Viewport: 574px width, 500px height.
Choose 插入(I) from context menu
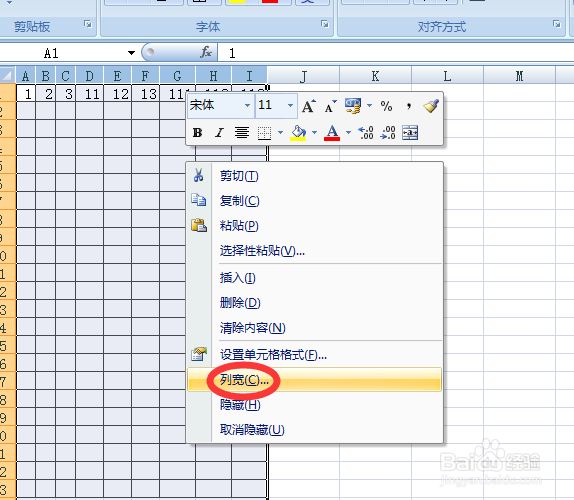tap(314, 278)
